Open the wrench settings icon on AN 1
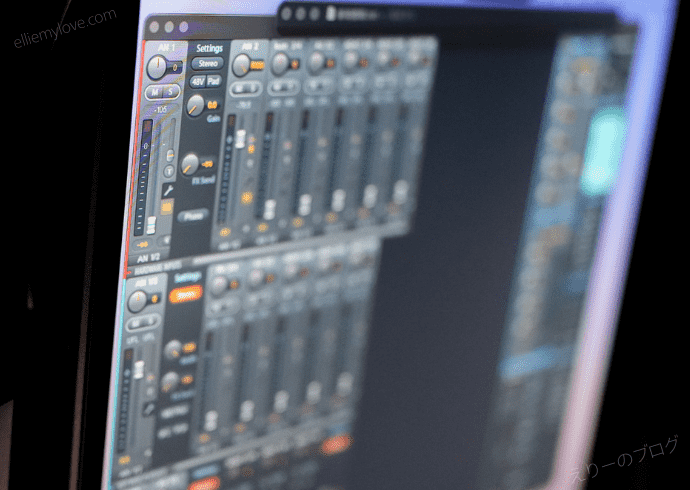This screenshot has height=490, width=690. point(170,189)
